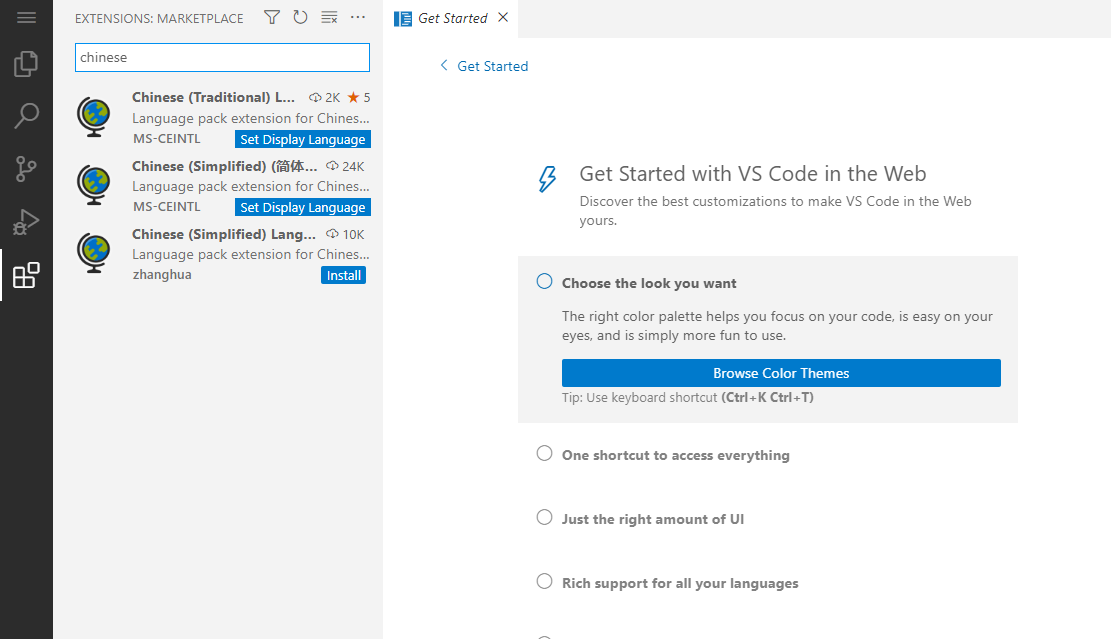Open Views and More Actions ellipsis

point(358,17)
